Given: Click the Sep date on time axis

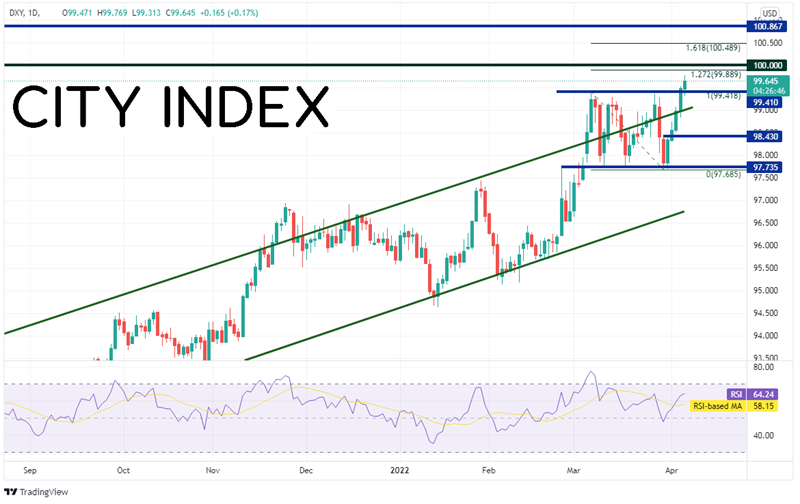Looking at the screenshot, I should pyautogui.click(x=30, y=470).
